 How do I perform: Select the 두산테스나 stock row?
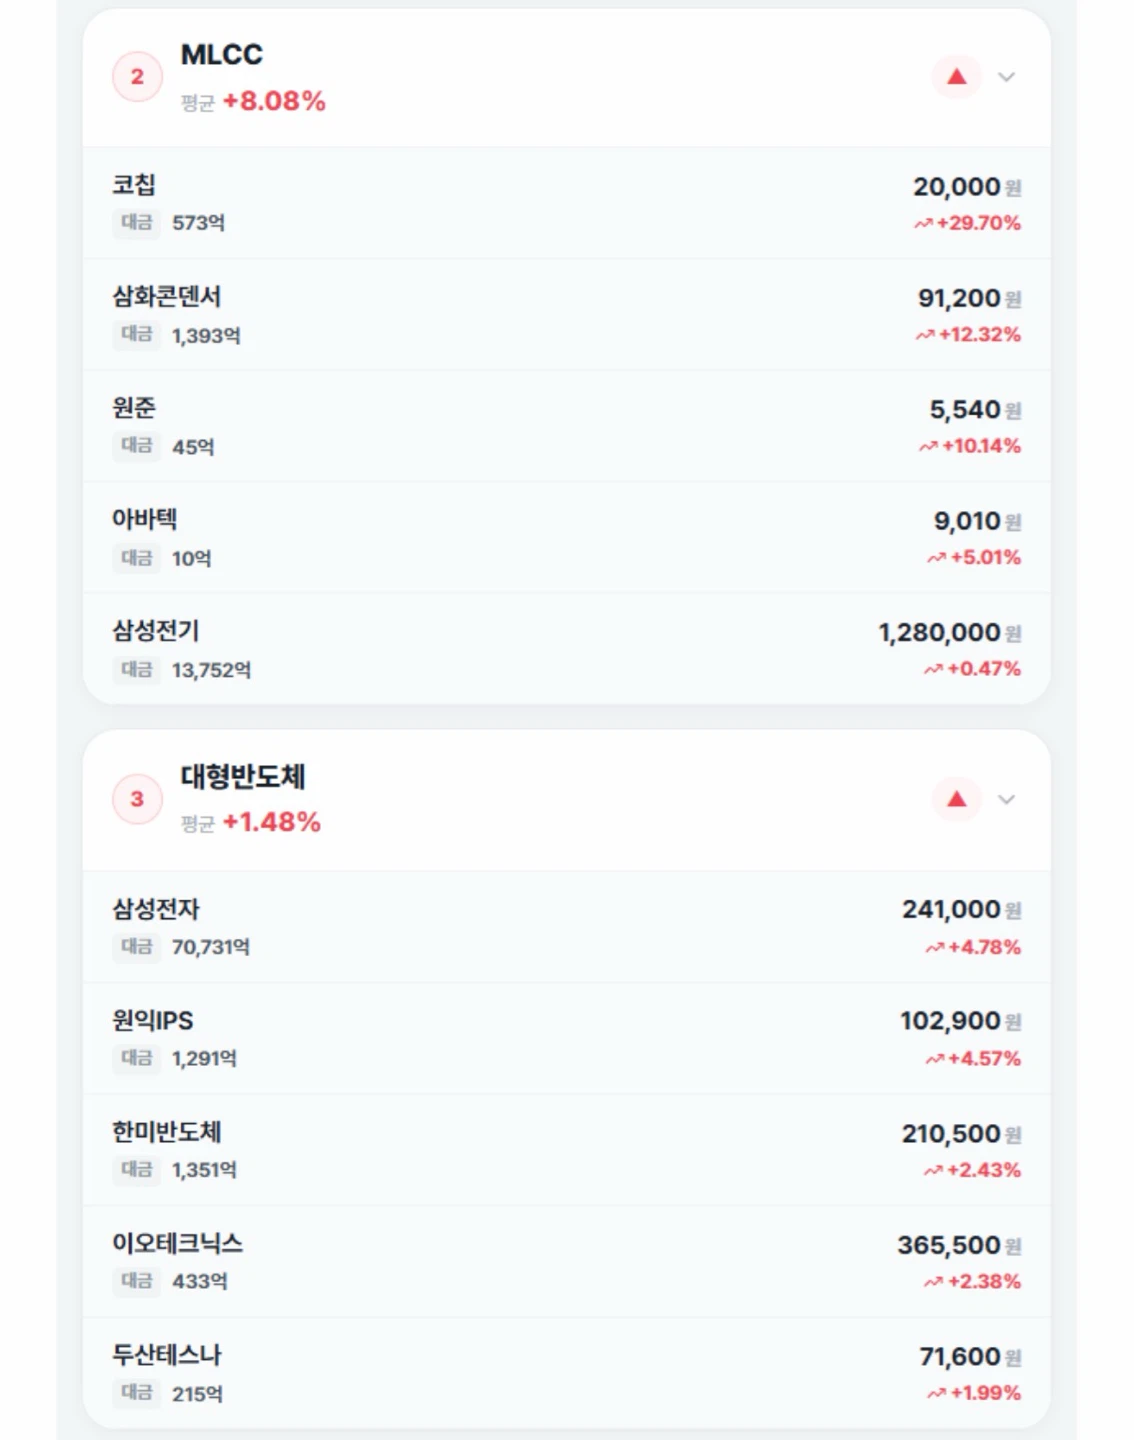[x=566, y=1373]
